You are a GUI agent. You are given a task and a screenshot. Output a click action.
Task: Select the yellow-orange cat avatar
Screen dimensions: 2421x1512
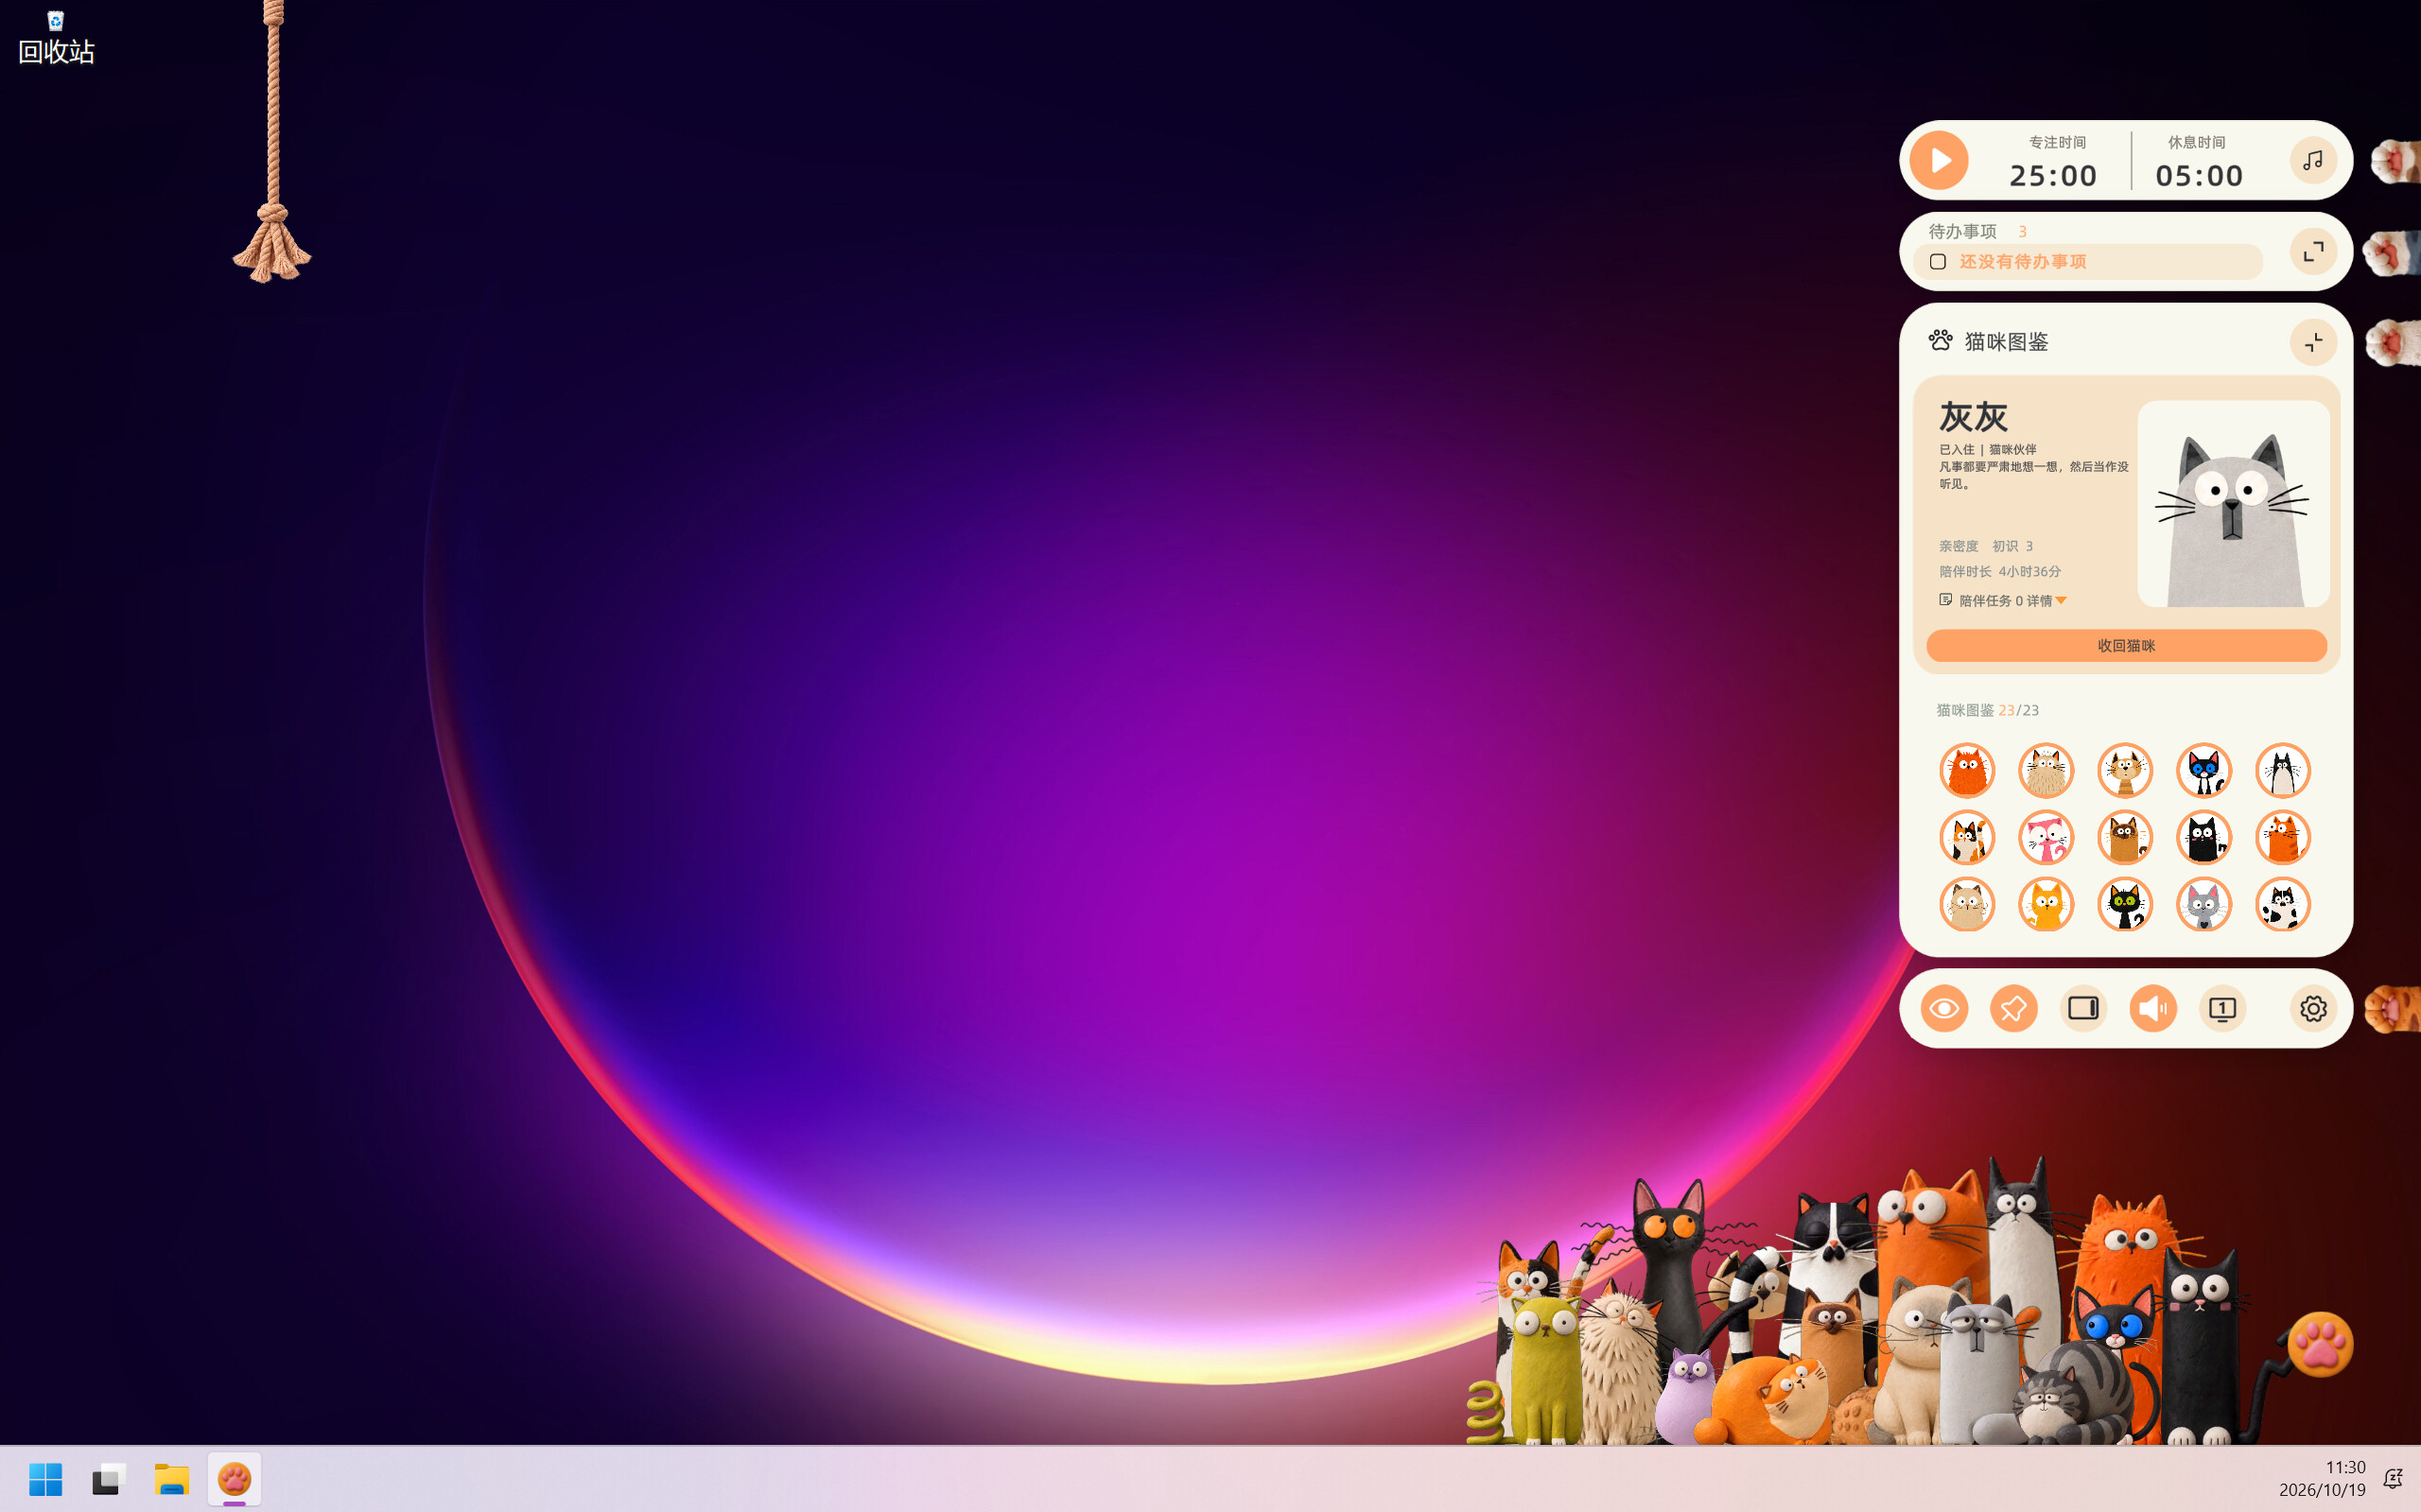(2046, 904)
